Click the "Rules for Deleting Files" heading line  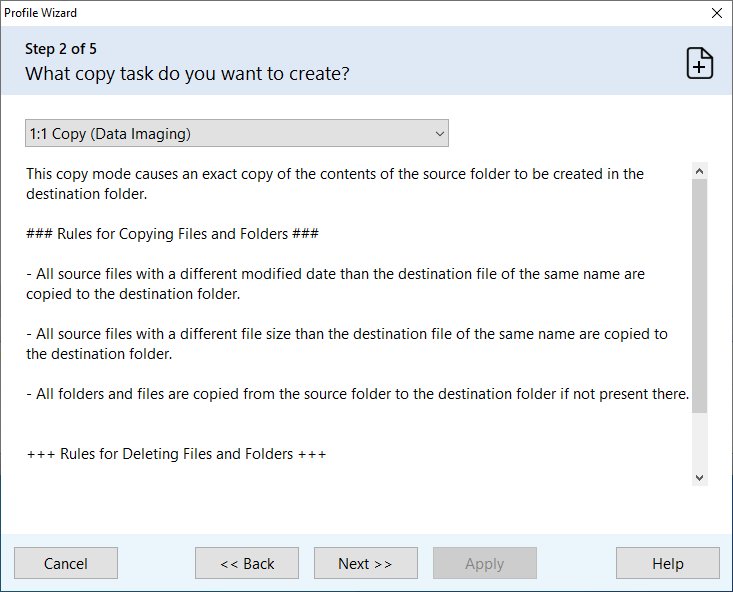coord(176,454)
